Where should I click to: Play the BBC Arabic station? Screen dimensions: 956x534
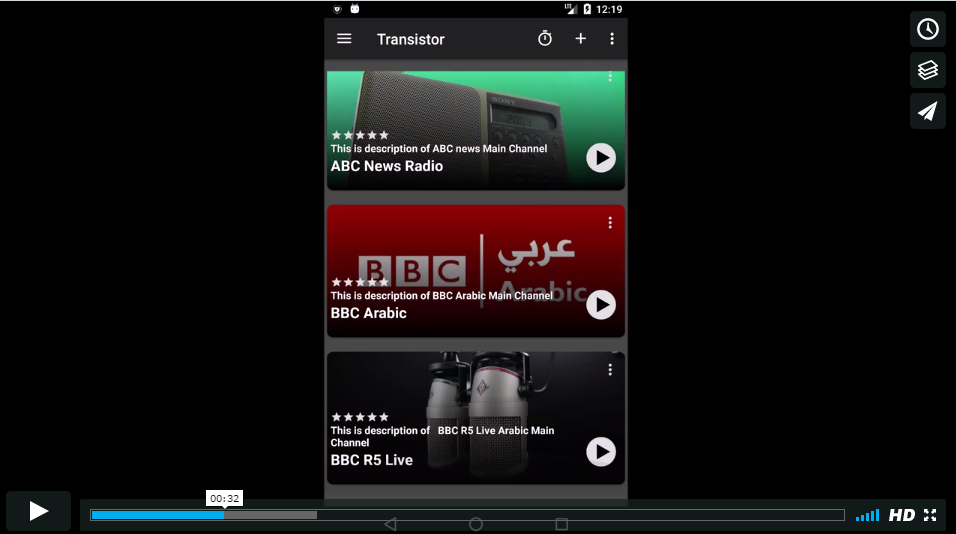coord(601,305)
